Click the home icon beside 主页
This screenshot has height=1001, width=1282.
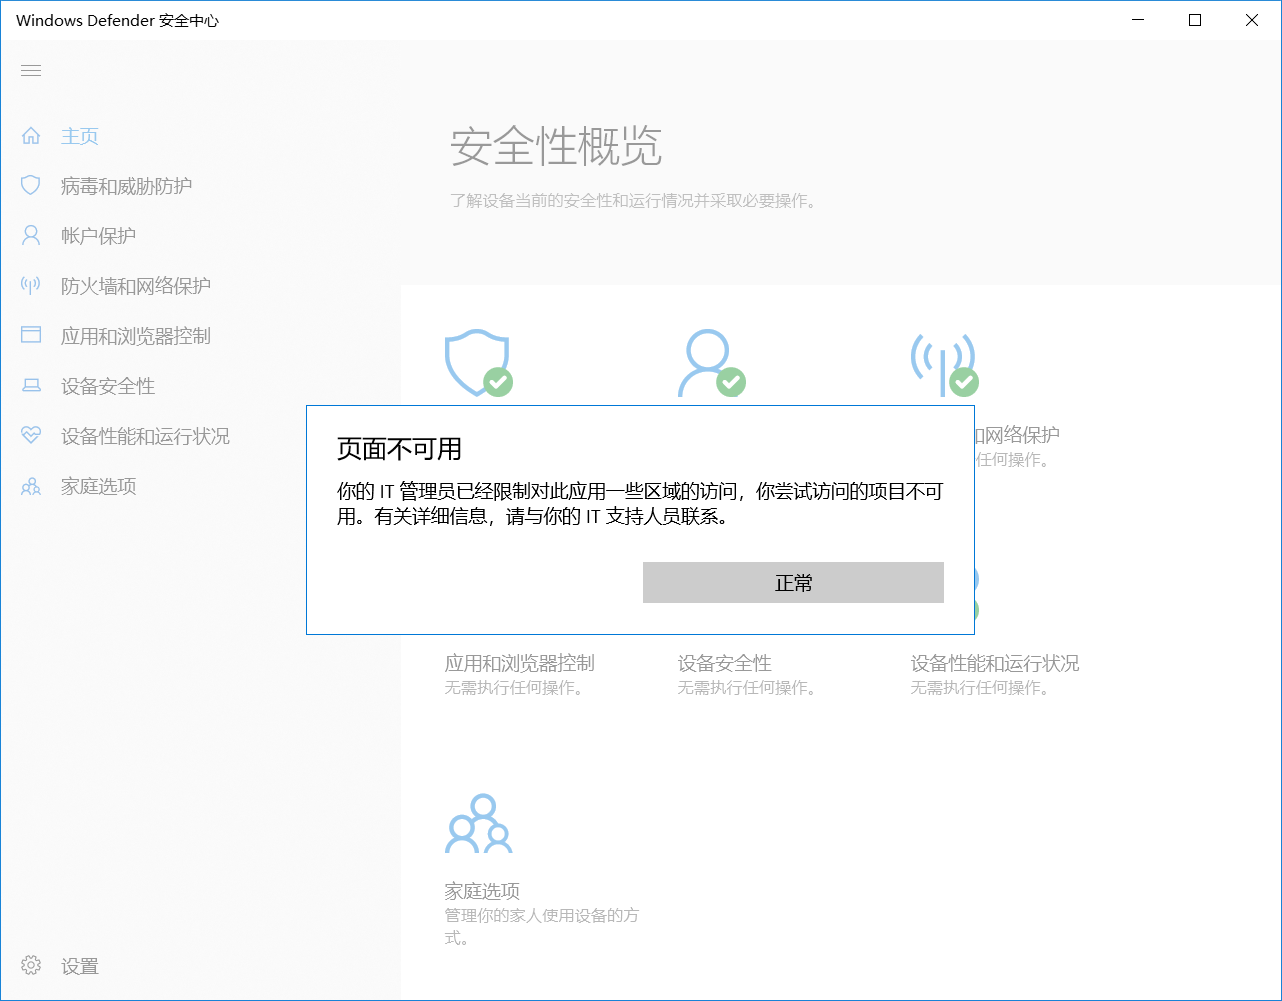(31, 136)
